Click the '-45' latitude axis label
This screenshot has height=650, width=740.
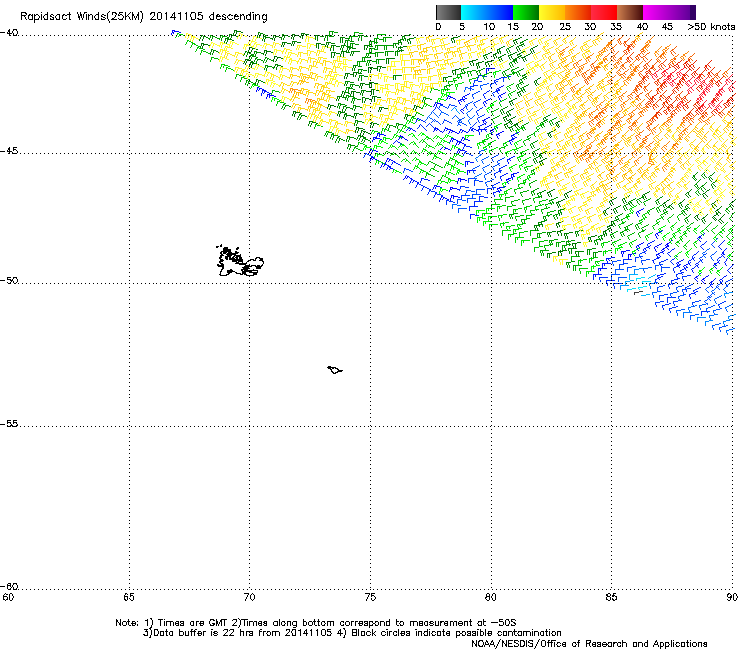click(x=9, y=151)
